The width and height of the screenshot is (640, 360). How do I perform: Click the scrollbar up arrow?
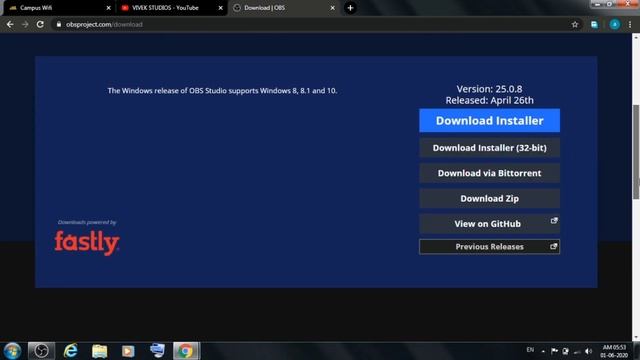coord(636,37)
